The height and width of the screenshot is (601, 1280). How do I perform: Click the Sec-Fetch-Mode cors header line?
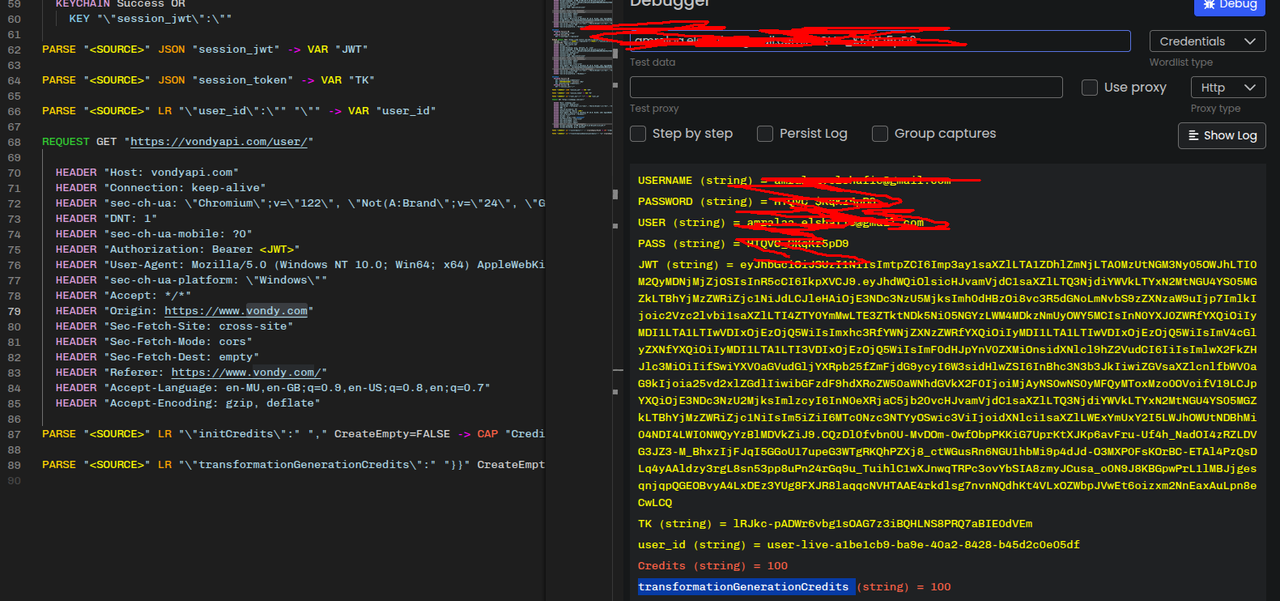[154, 341]
